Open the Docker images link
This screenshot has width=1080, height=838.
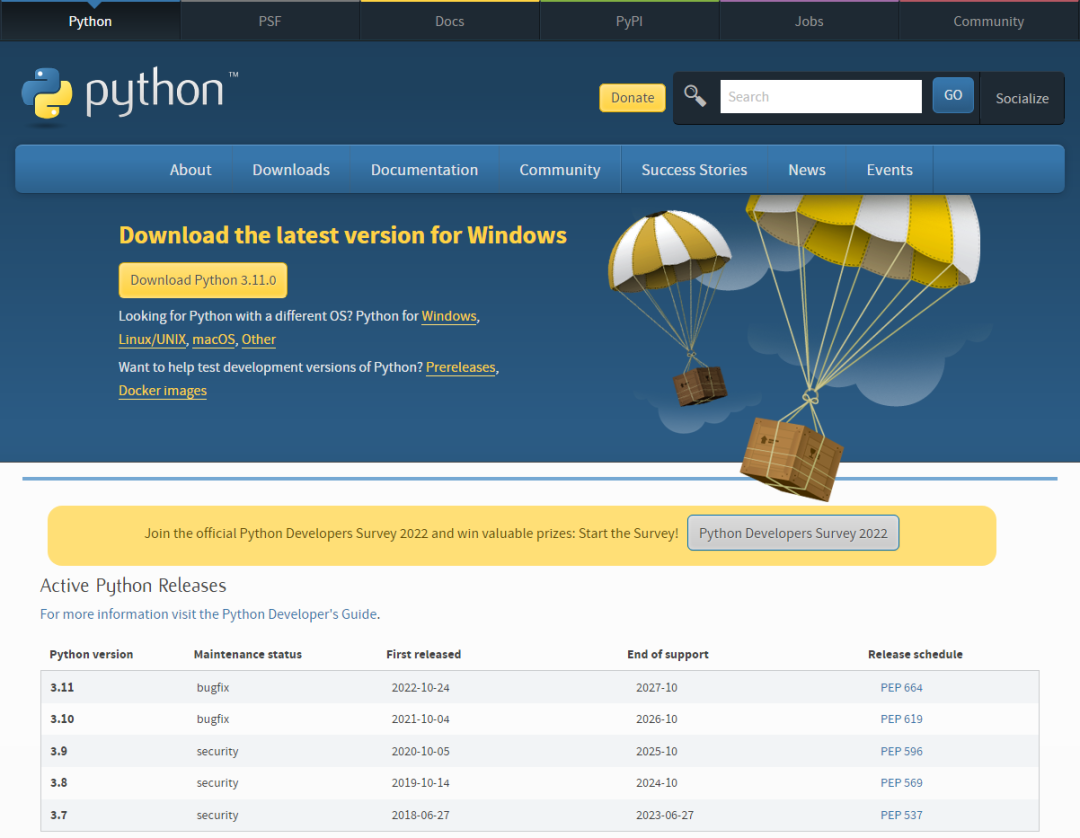pyautogui.click(x=163, y=390)
